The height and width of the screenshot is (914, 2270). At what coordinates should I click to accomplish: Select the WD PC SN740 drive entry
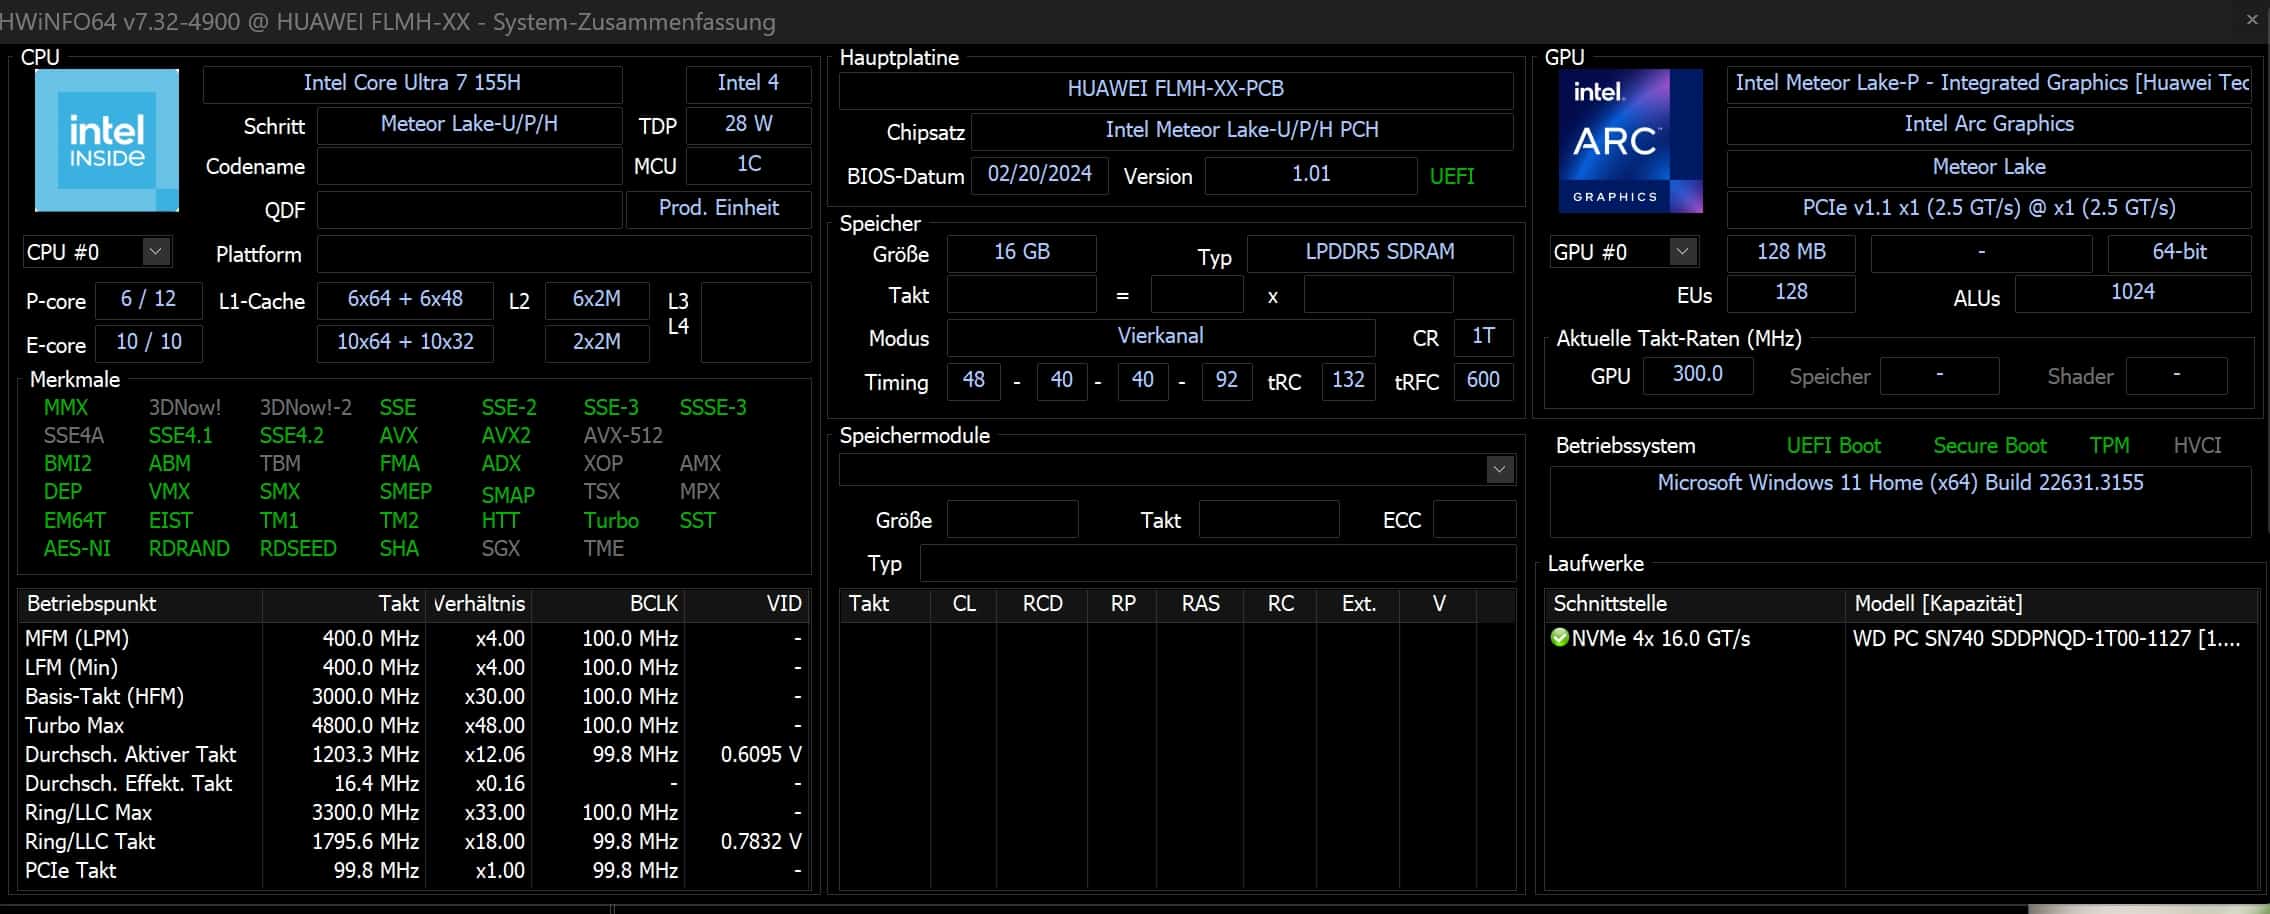click(2045, 639)
